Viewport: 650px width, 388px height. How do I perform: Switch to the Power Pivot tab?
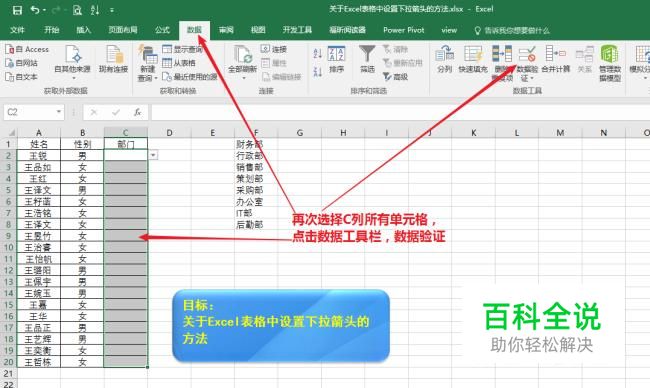(x=404, y=30)
